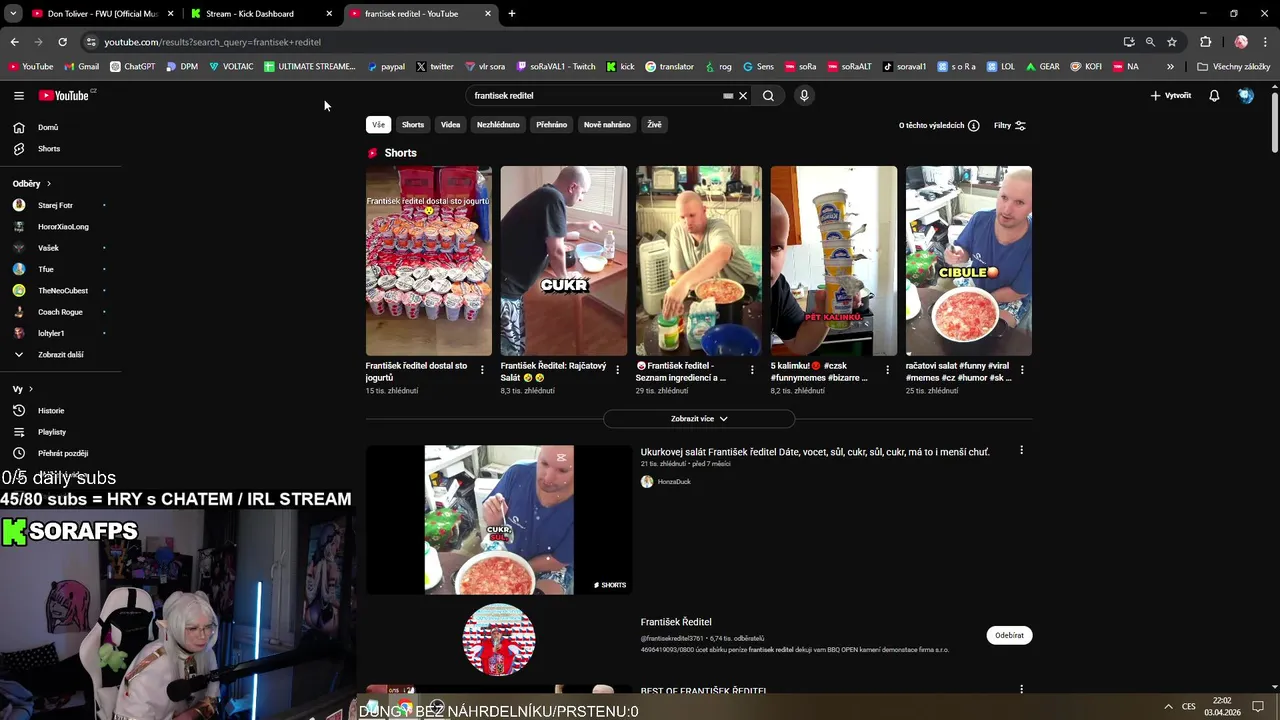The height and width of the screenshot is (720, 1280).
Task: Click the search magnifier button
Action: (x=768, y=96)
